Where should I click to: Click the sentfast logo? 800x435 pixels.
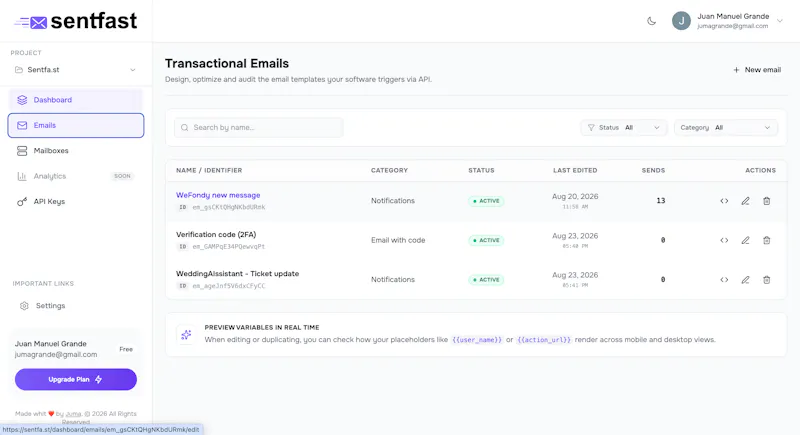76,21
